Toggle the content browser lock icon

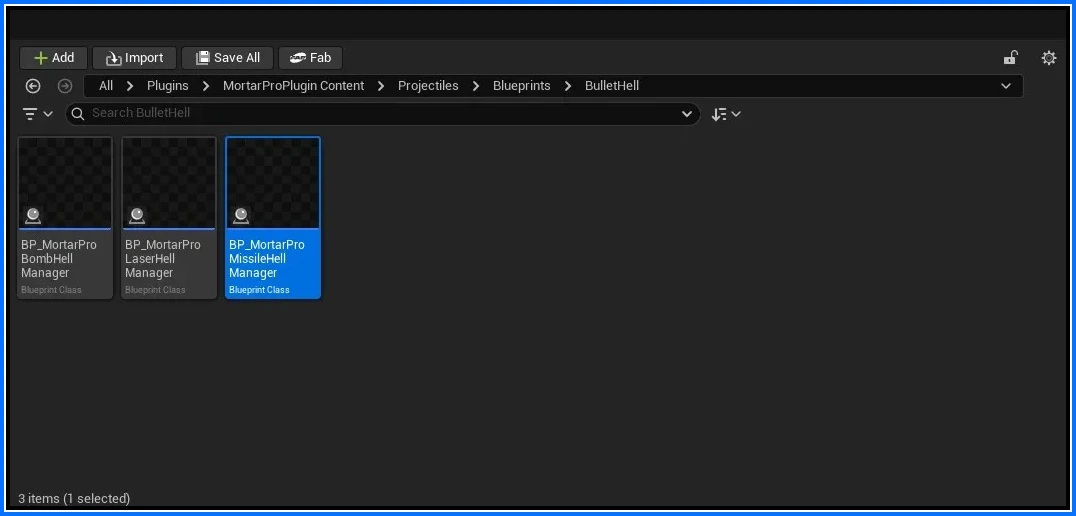(x=1011, y=58)
